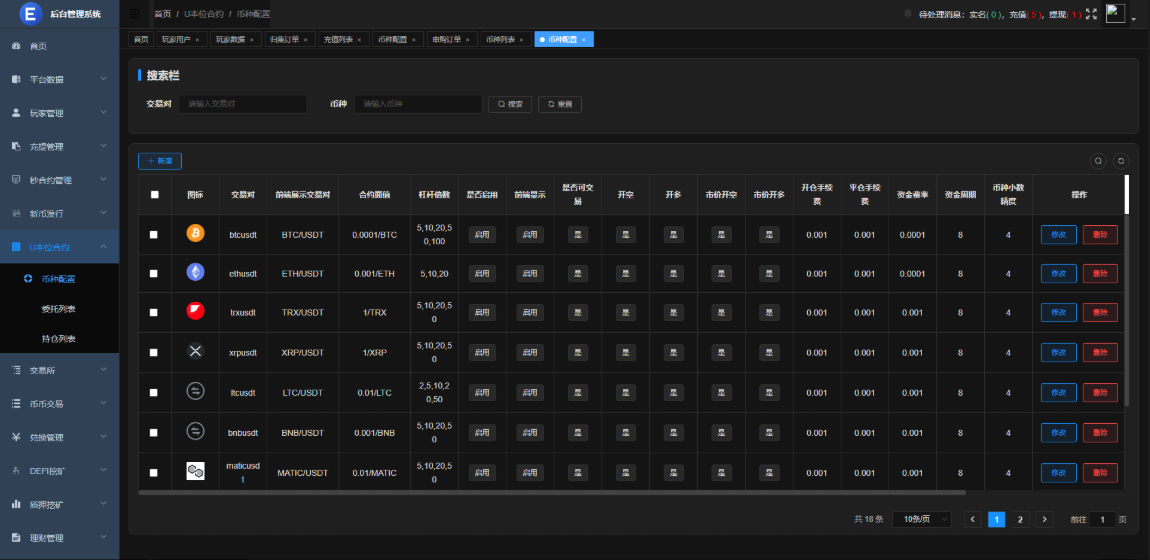Open the user avatar dropdown arrow
The image size is (1150, 560).
point(1133,19)
